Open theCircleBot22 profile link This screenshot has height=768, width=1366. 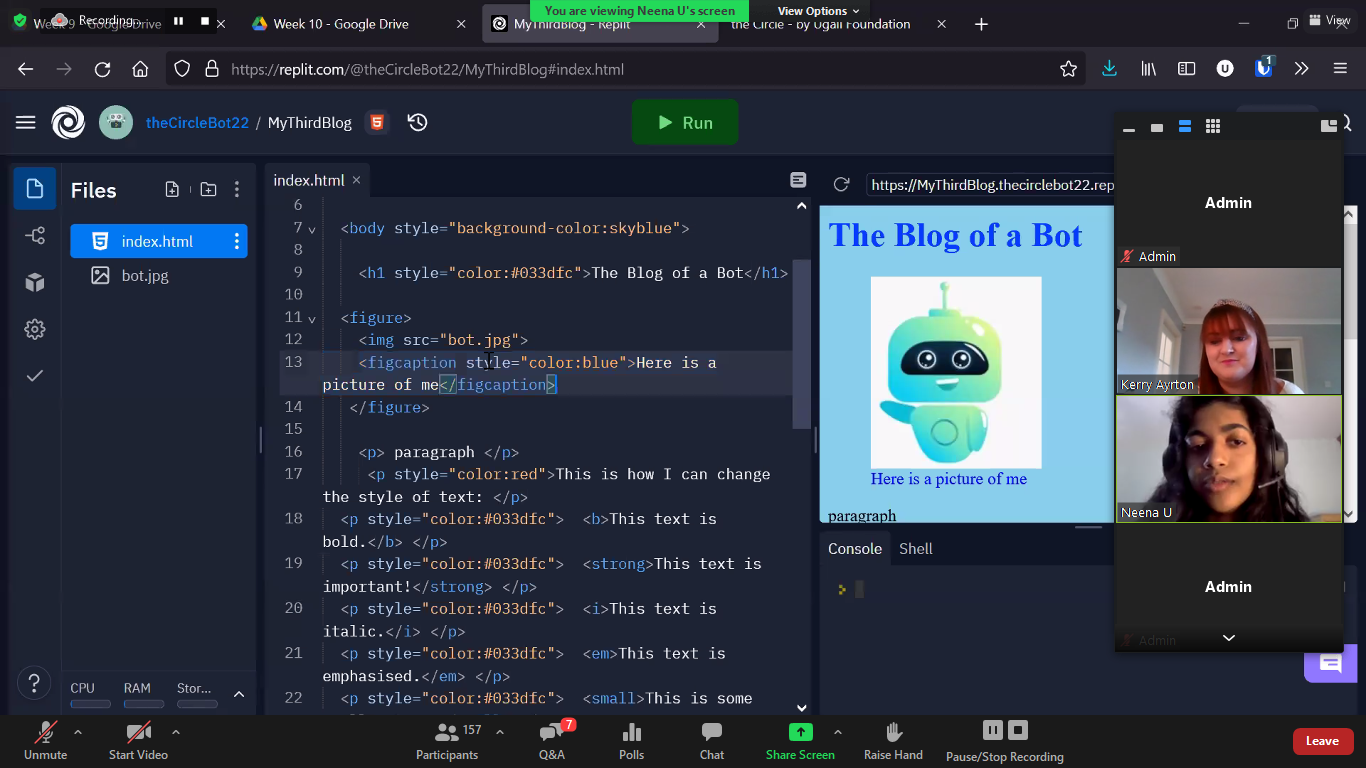click(197, 122)
